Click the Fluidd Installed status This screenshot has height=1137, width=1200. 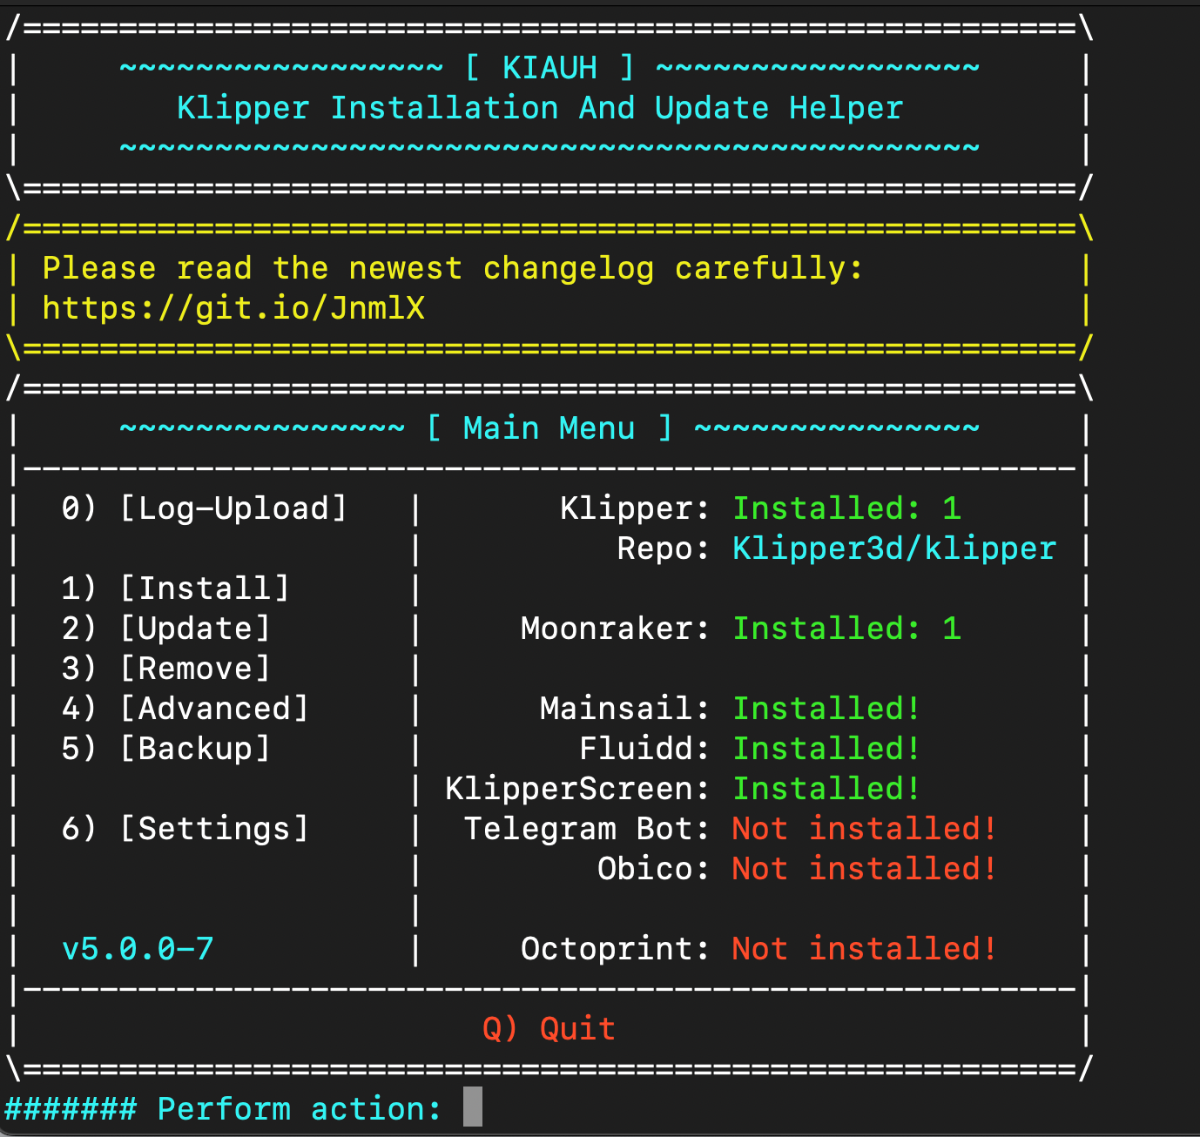tap(826, 748)
